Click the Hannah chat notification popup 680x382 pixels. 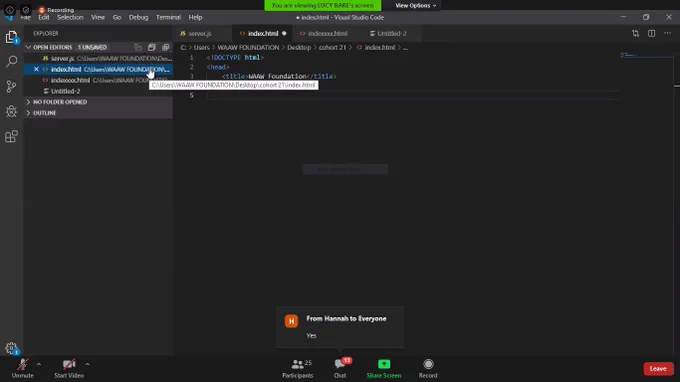click(340, 327)
